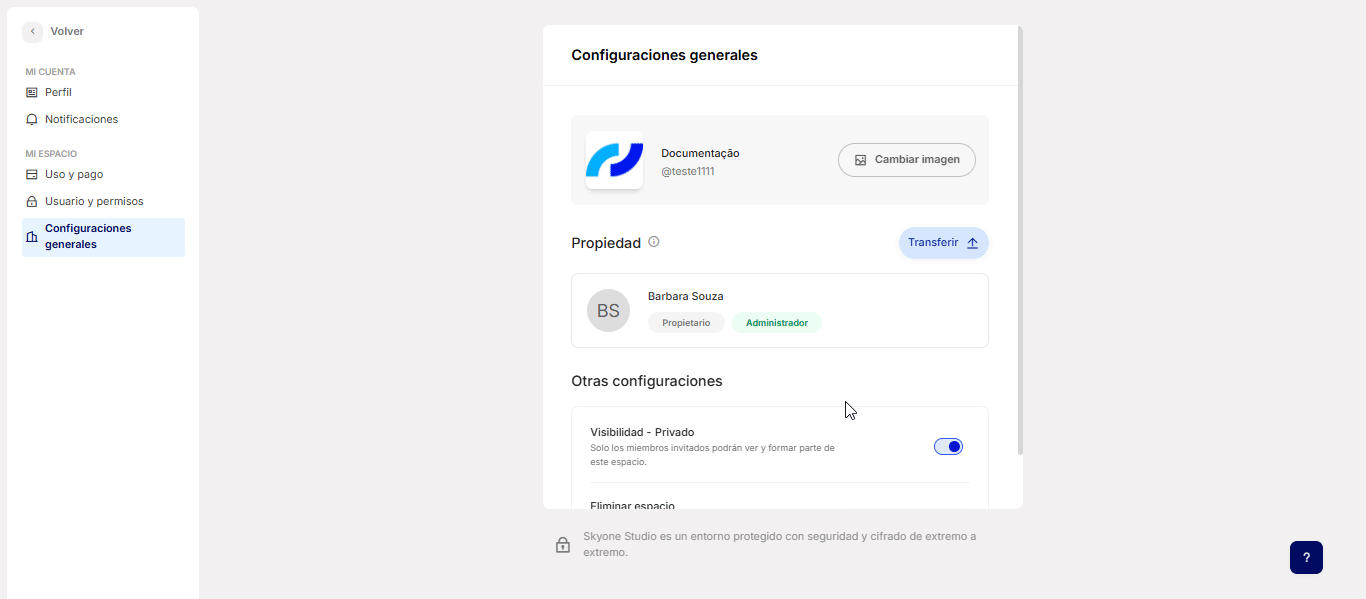Click the Administrador role badge
The image size is (1366, 599).
[777, 323]
